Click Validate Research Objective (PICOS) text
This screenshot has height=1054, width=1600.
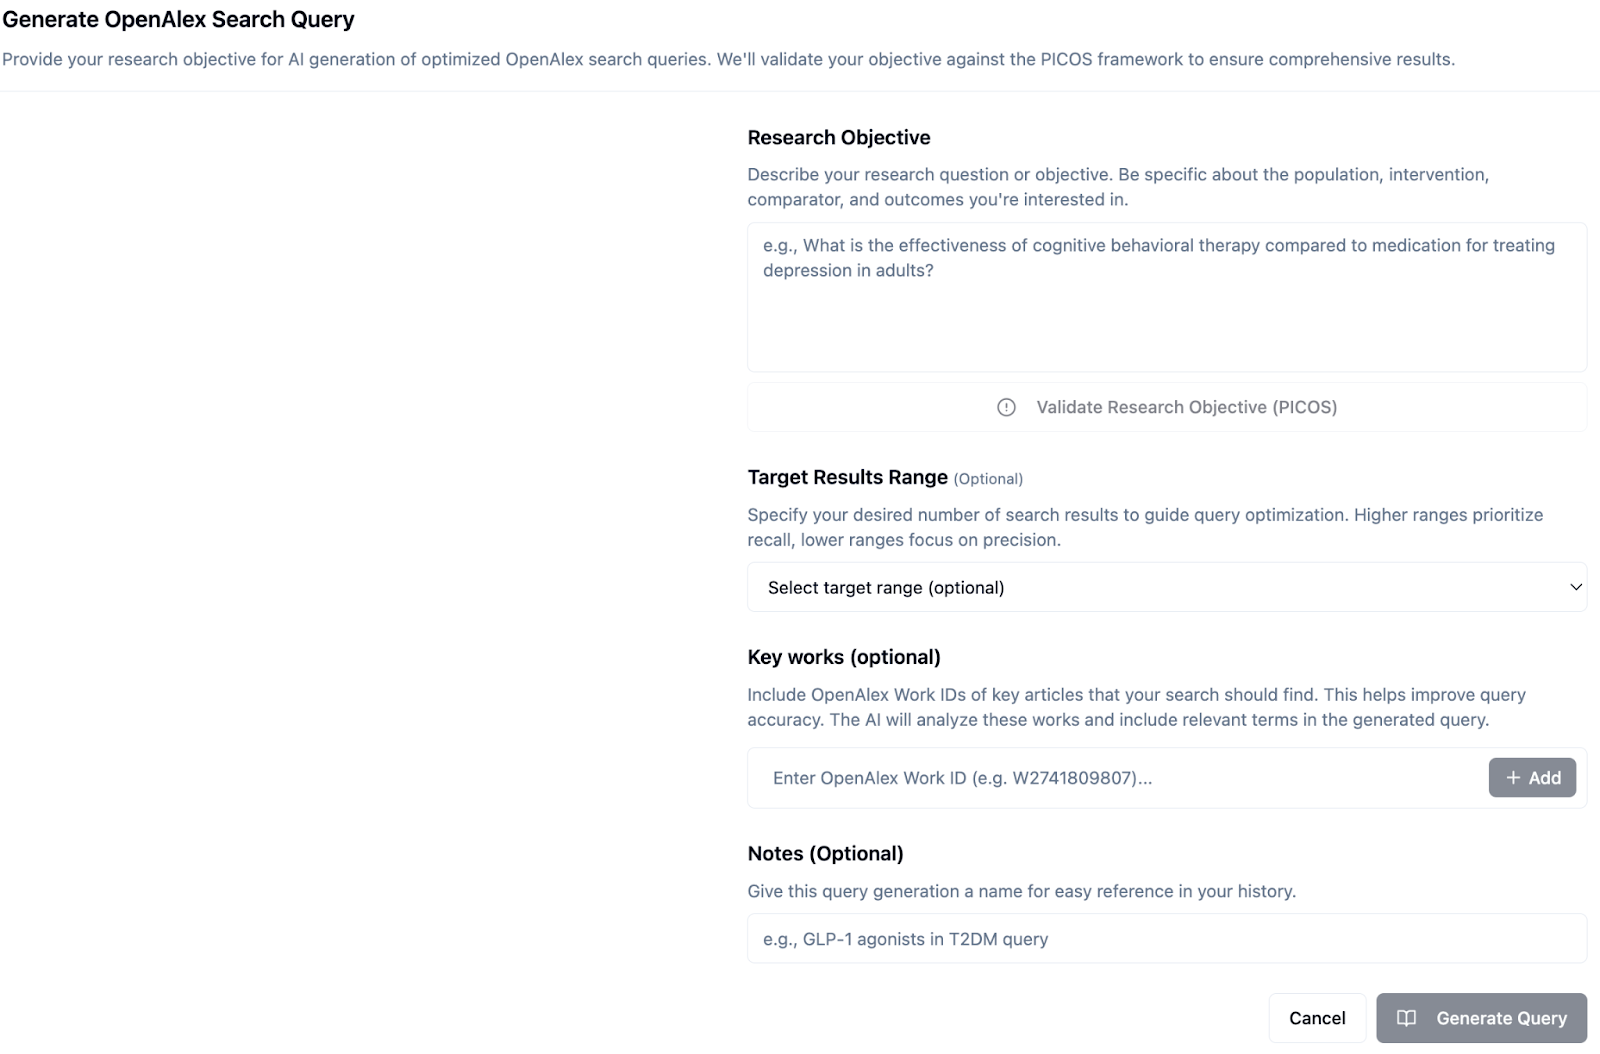(1186, 407)
